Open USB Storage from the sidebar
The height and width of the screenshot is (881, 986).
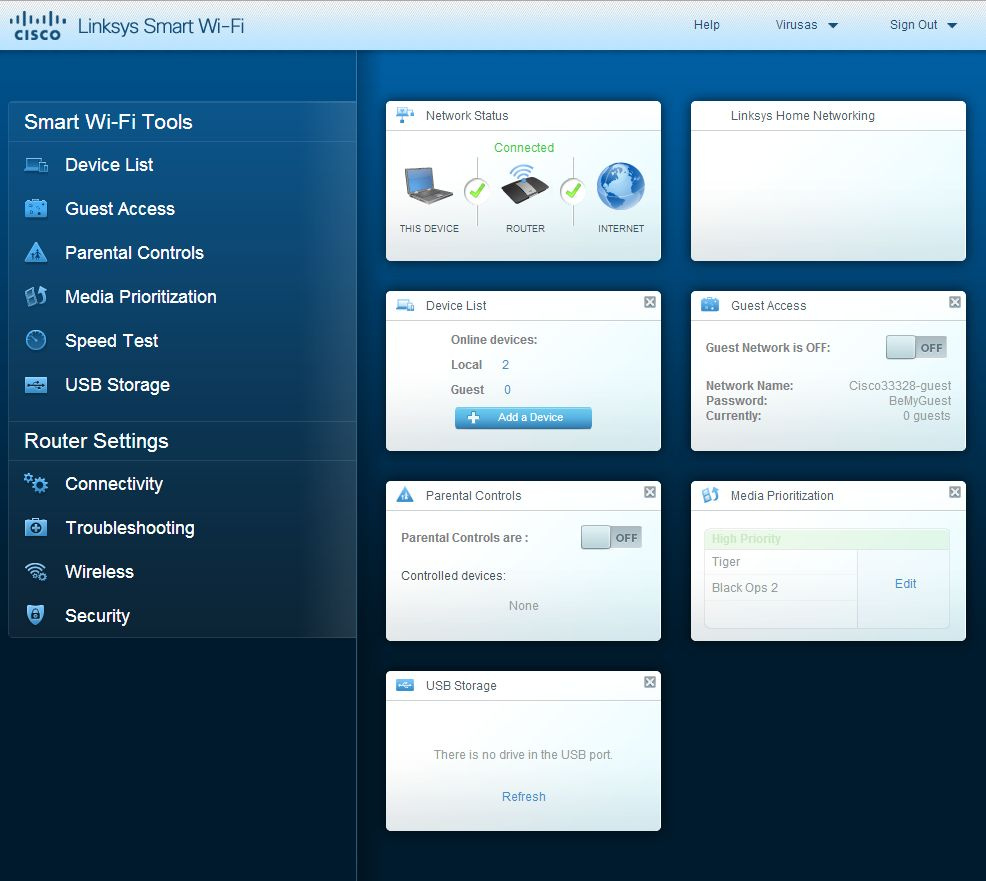(x=118, y=385)
